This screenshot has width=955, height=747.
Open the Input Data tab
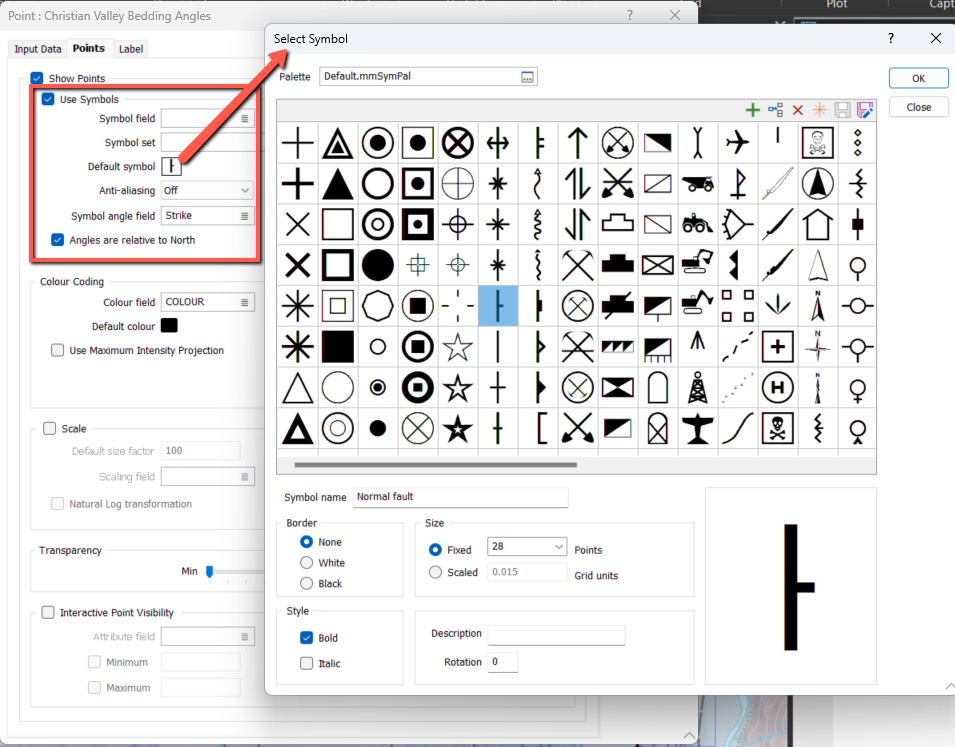[38, 49]
